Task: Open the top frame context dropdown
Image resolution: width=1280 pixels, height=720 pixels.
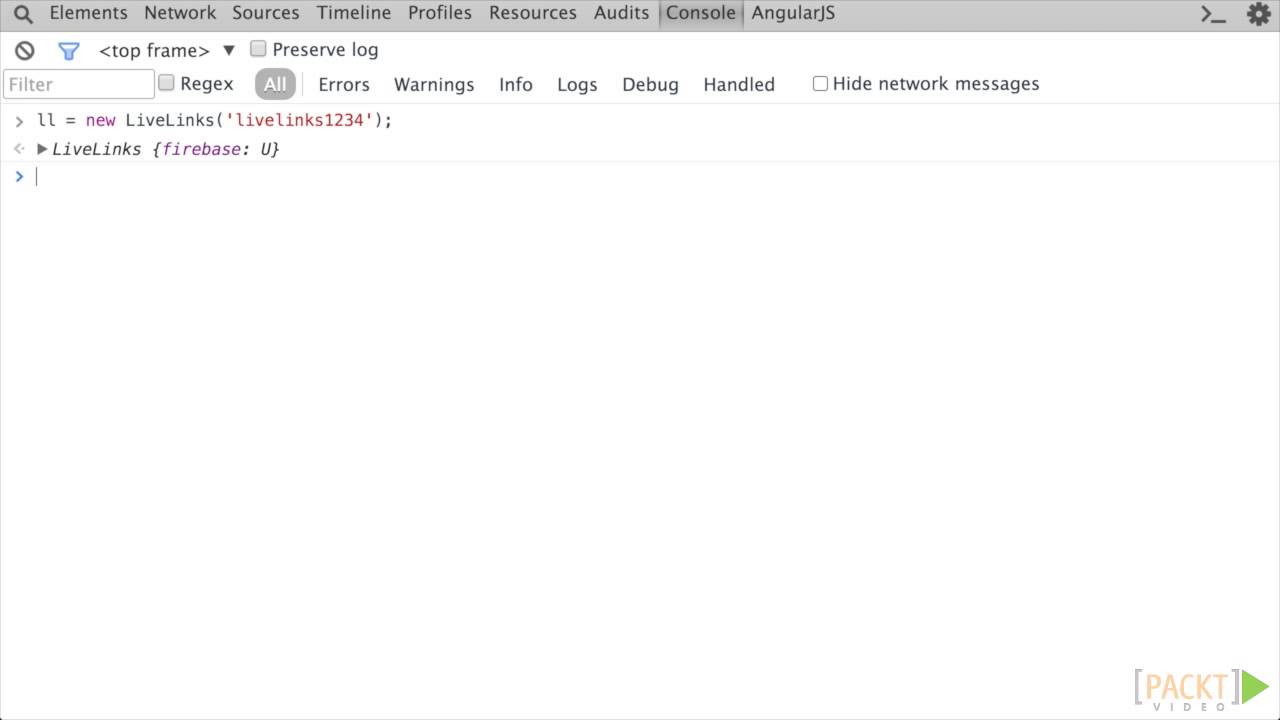Action: pyautogui.click(x=167, y=50)
